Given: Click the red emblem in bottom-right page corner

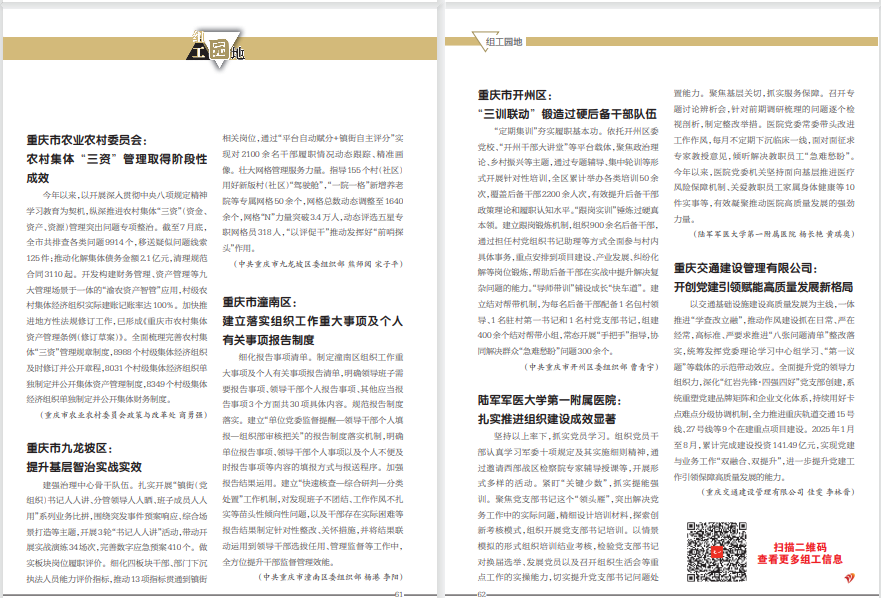Looking at the screenshot, I should (x=850, y=578).
